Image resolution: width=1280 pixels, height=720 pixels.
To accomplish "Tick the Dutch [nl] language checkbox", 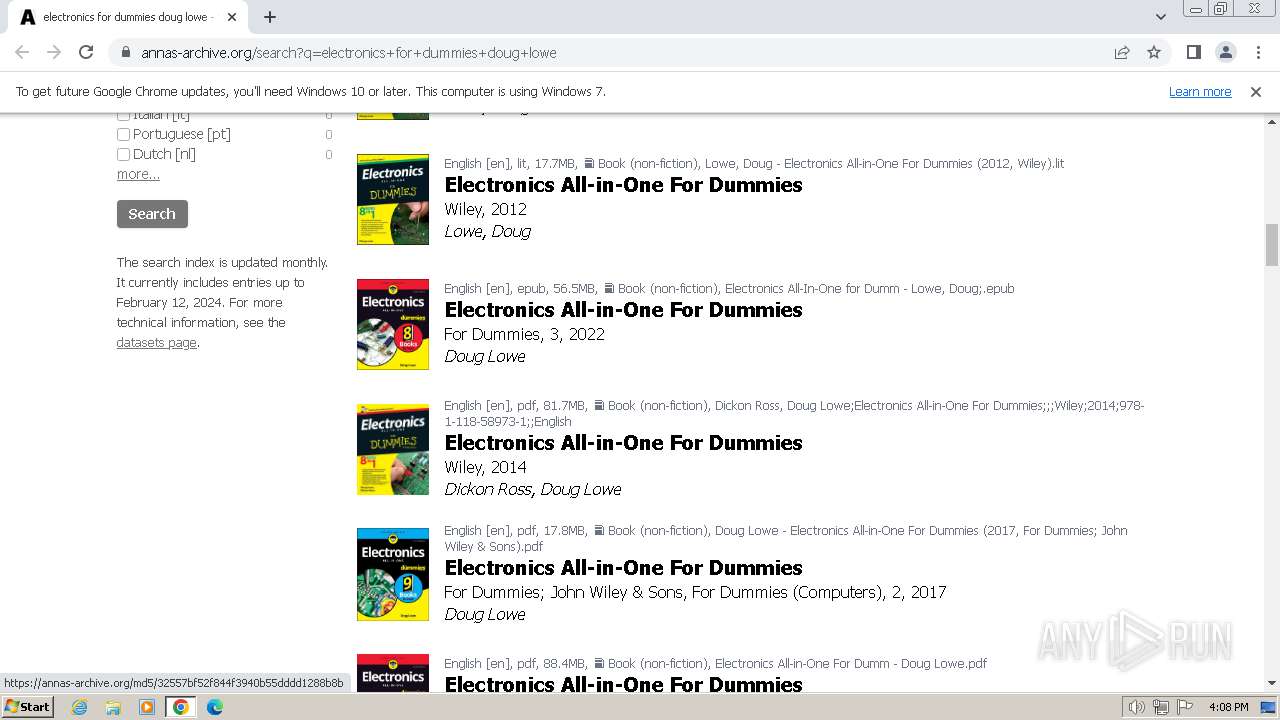I will [x=123, y=154].
